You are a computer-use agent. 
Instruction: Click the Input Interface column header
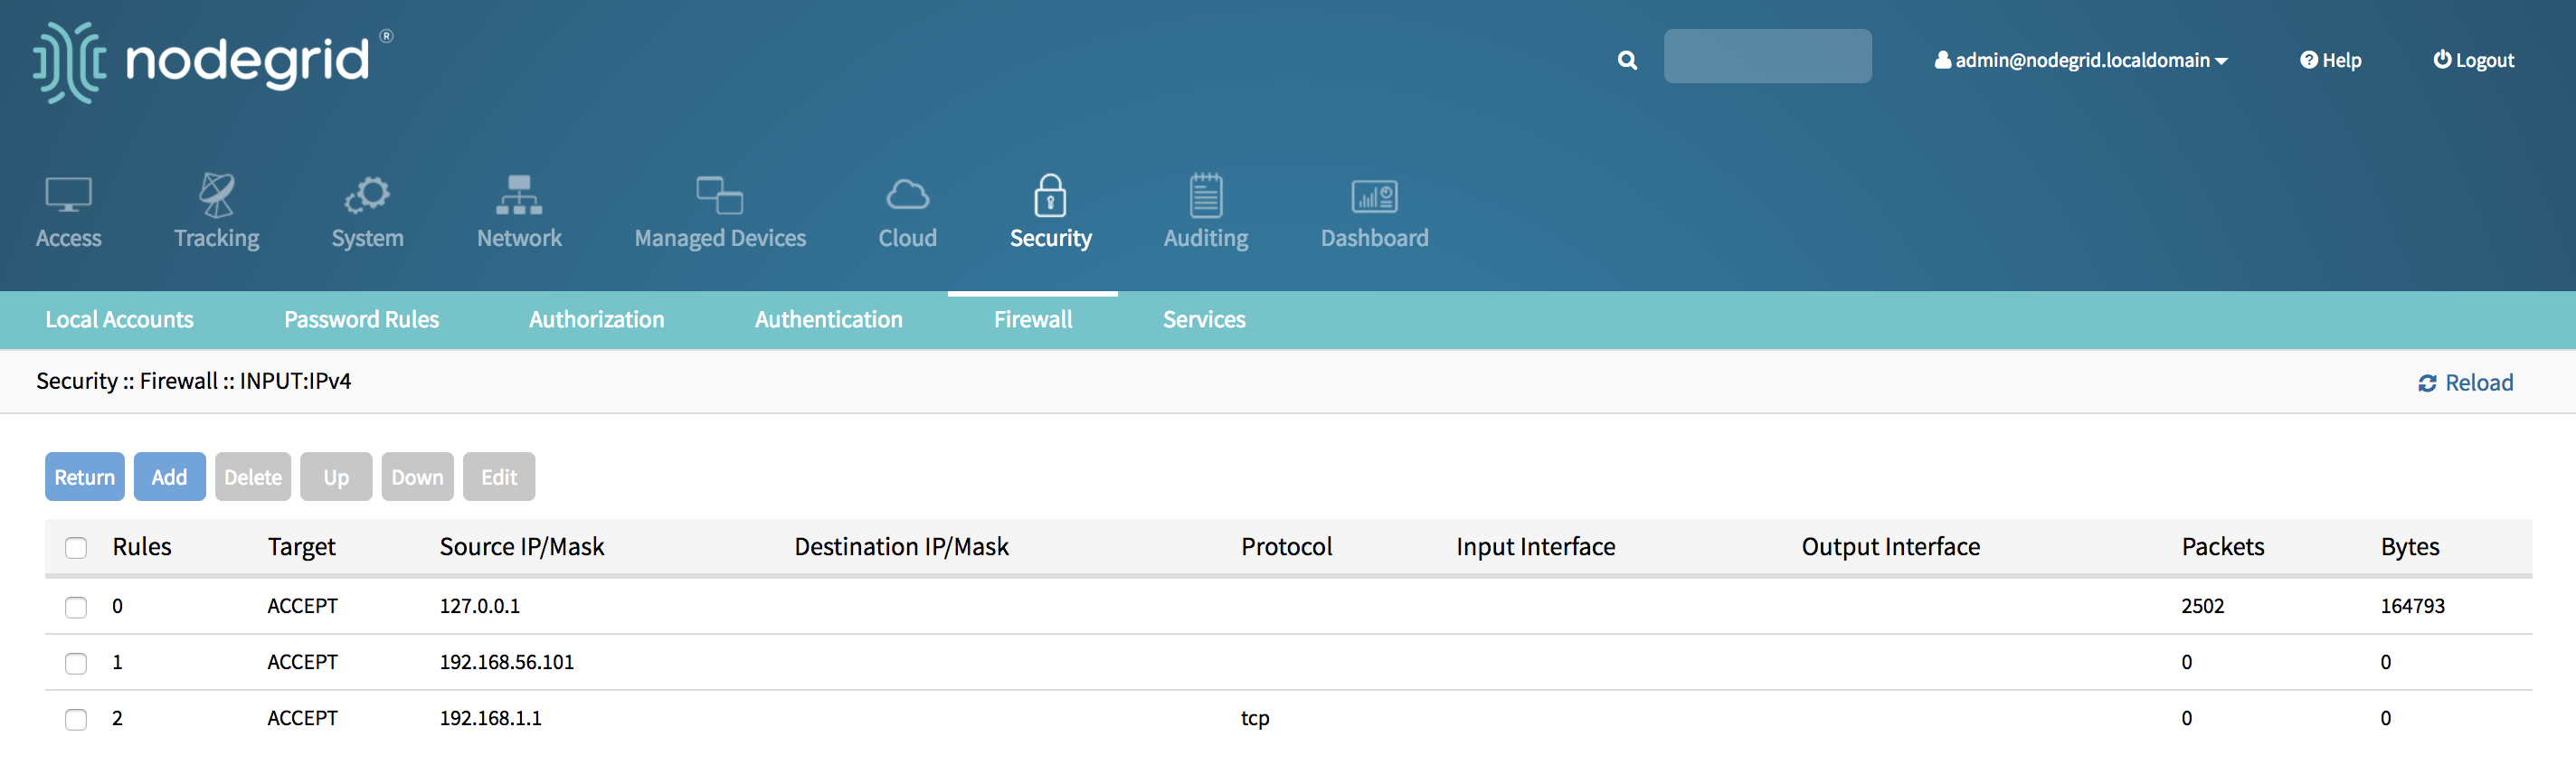coord(1535,547)
